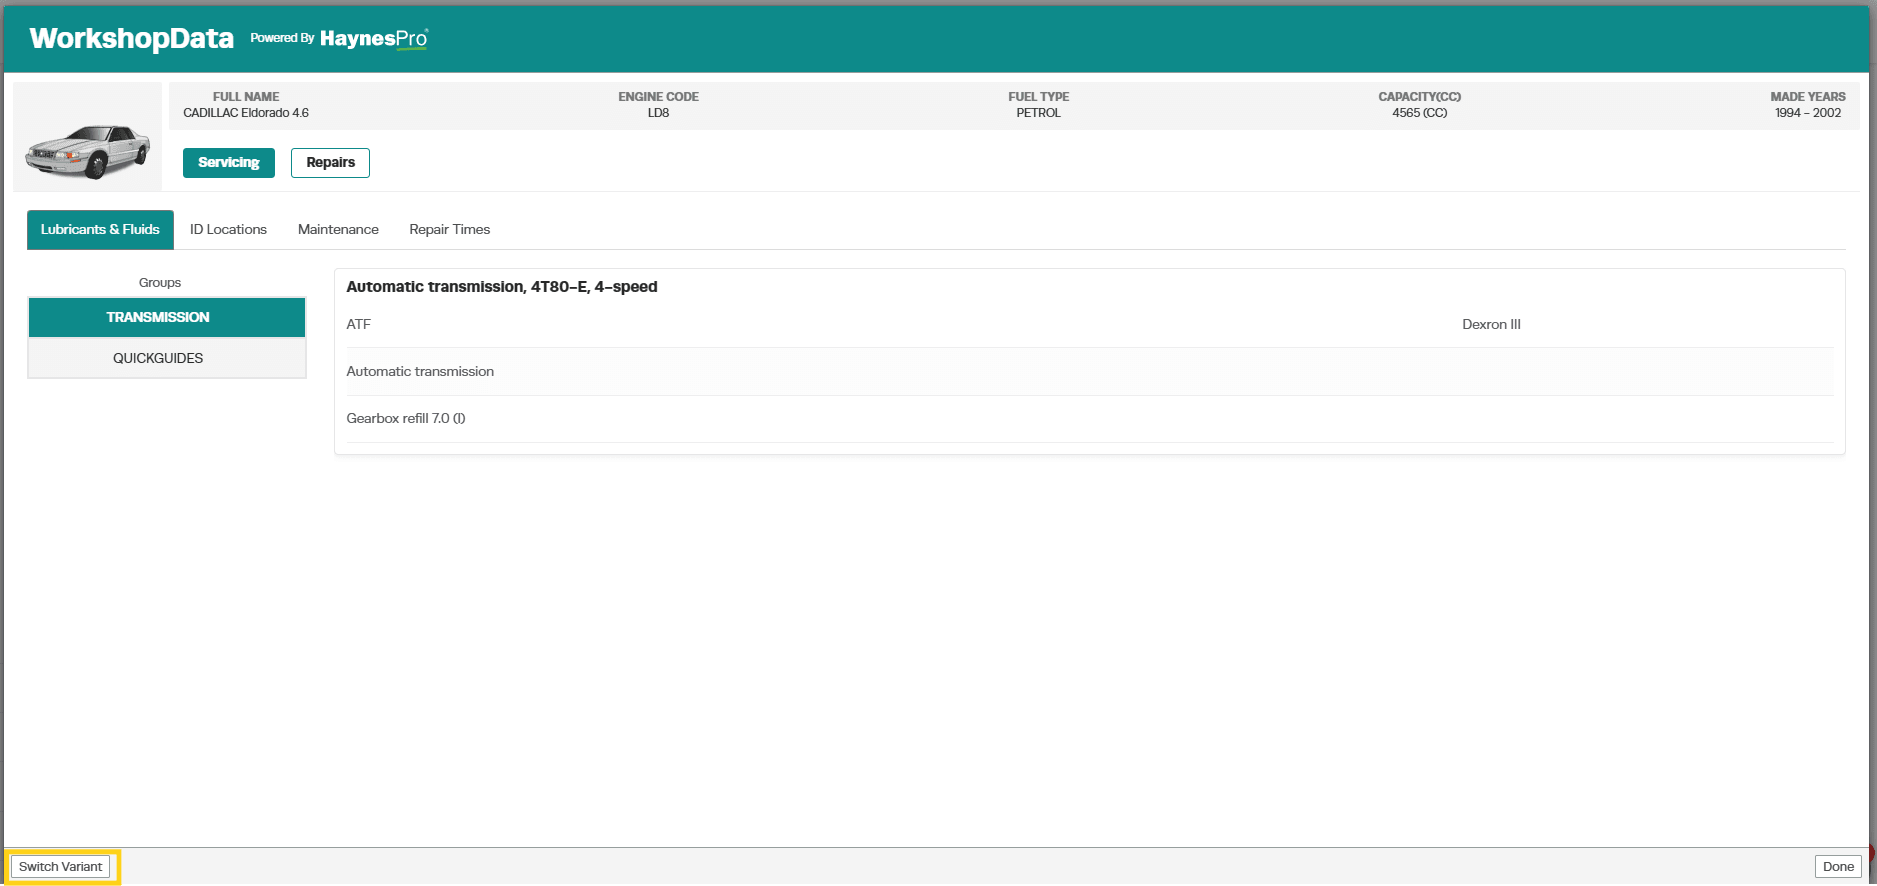The image size is (1877, 886).
Task: Click the HaynesPro logo
Action: point(374,38)
